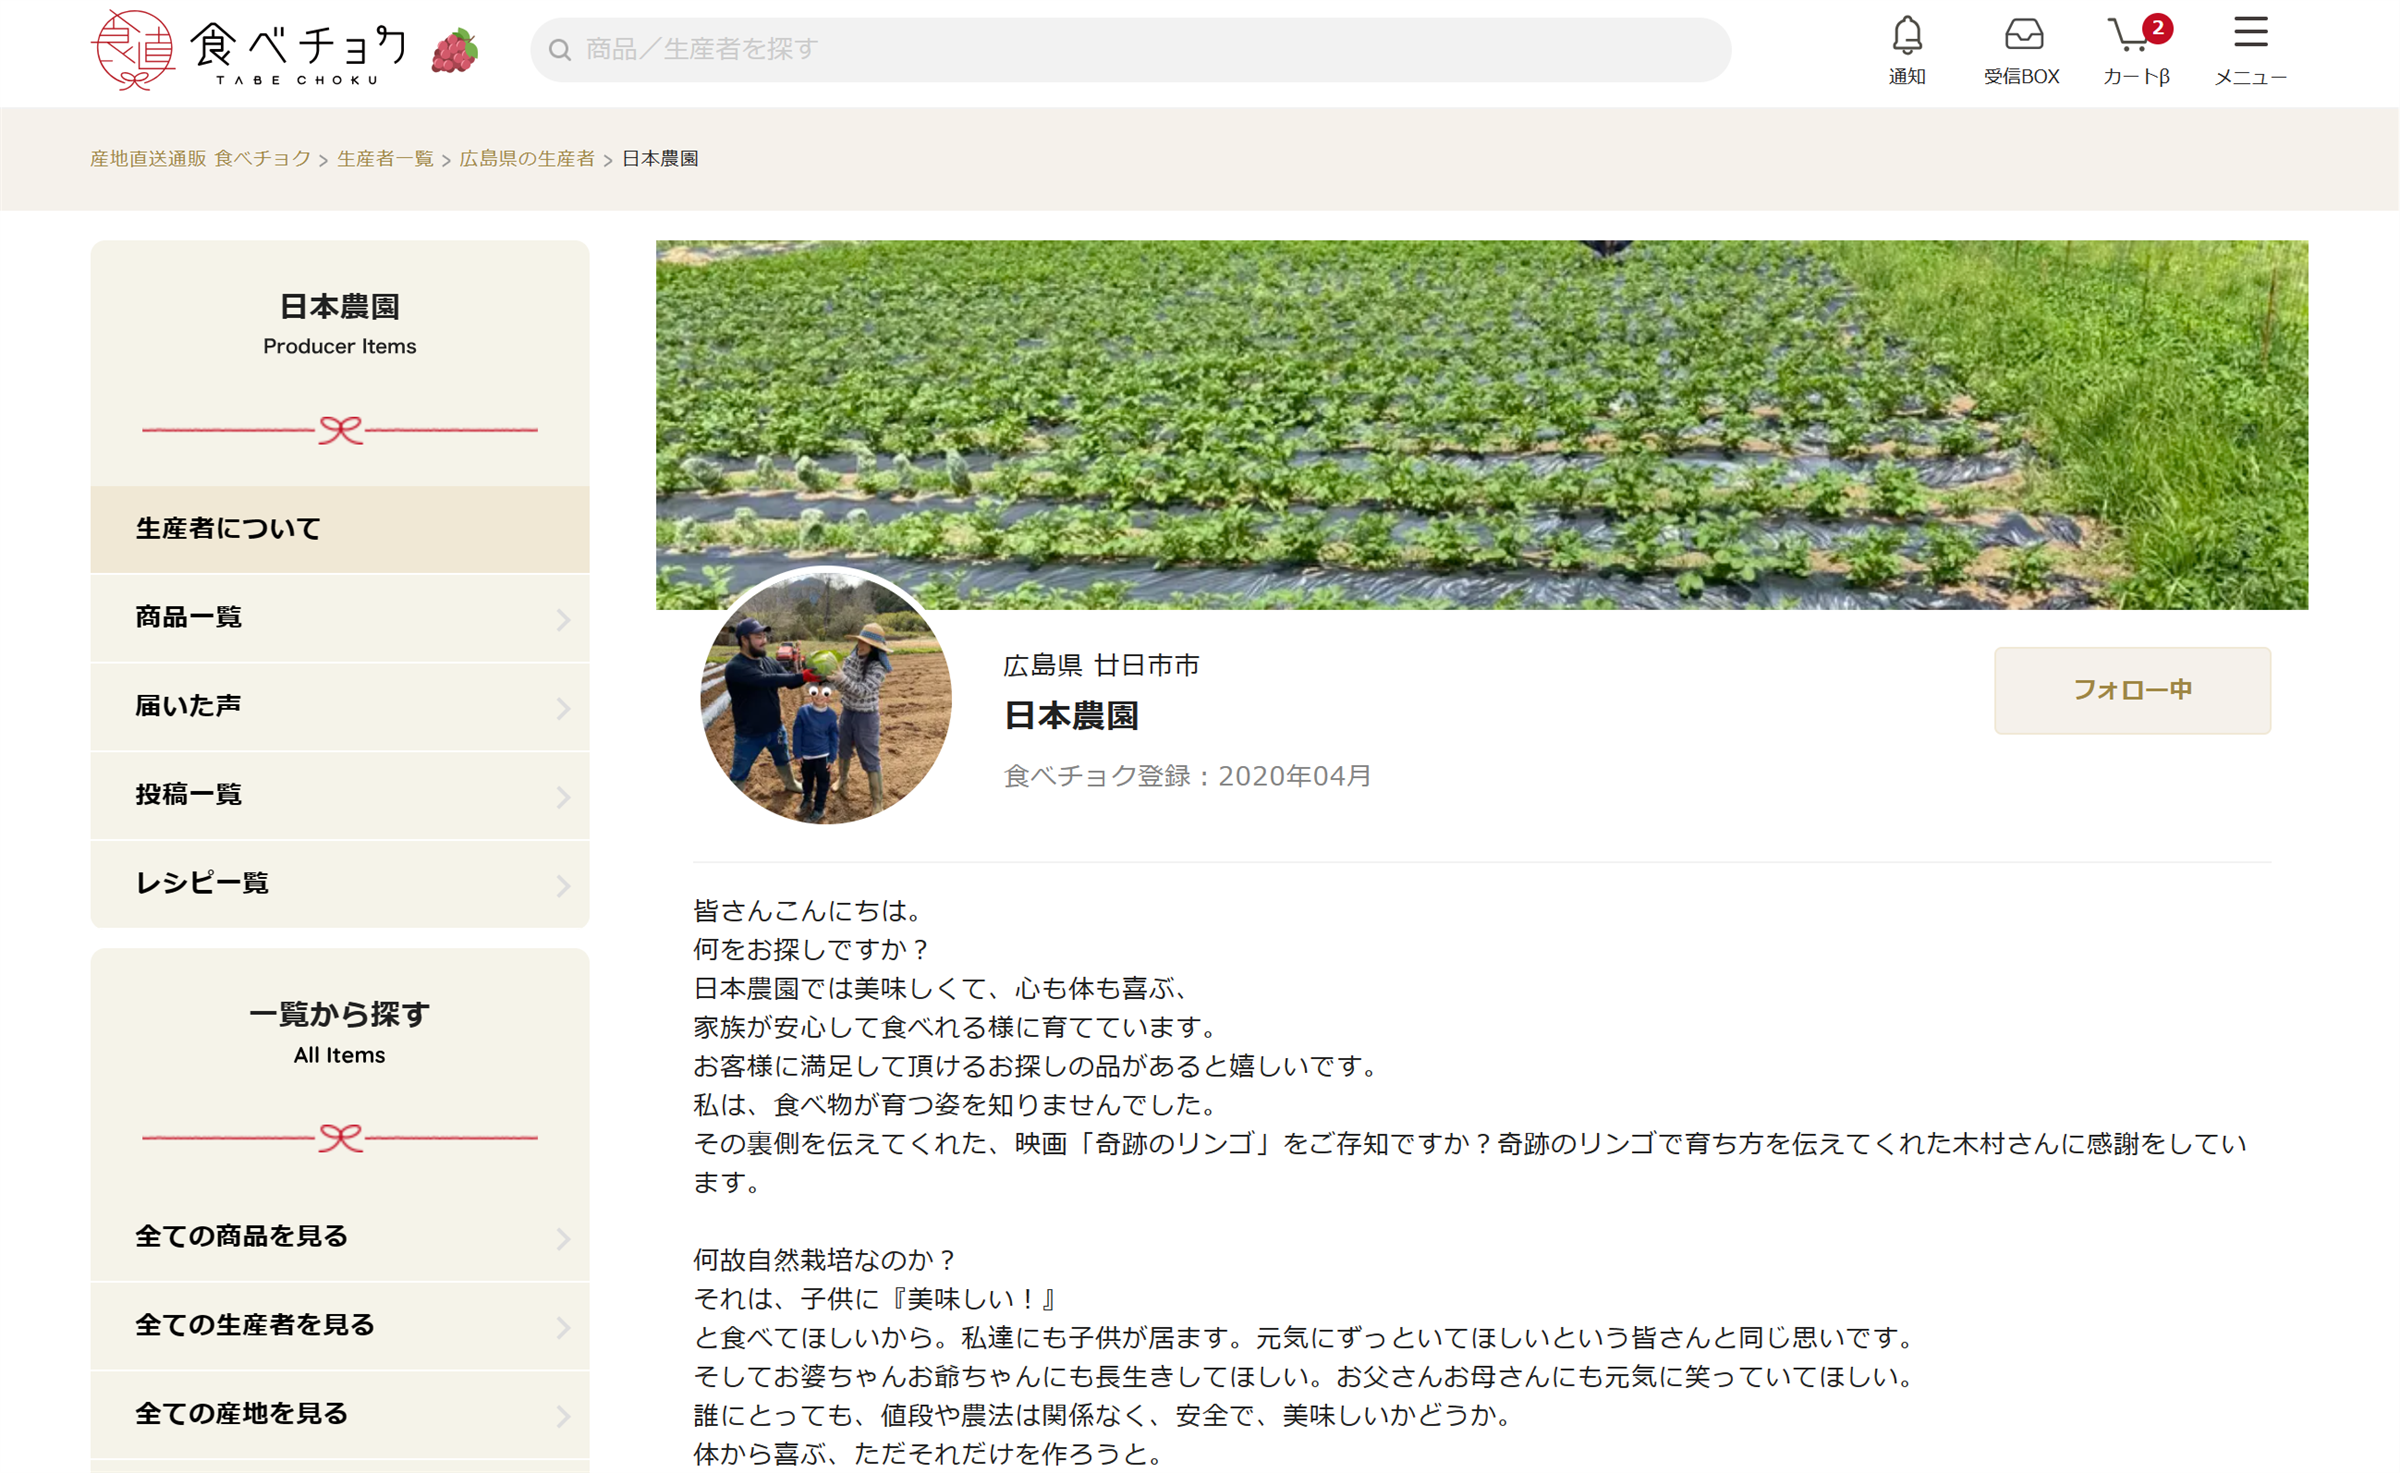
Task: Click the Tabechoku logo in header
Action: [x=249, y=50]
